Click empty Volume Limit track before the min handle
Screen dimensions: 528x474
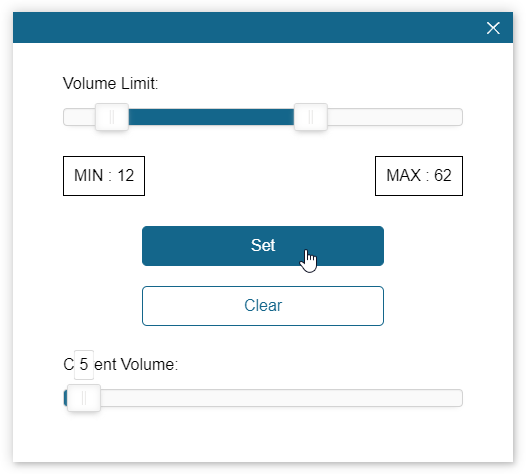(79, 117)
